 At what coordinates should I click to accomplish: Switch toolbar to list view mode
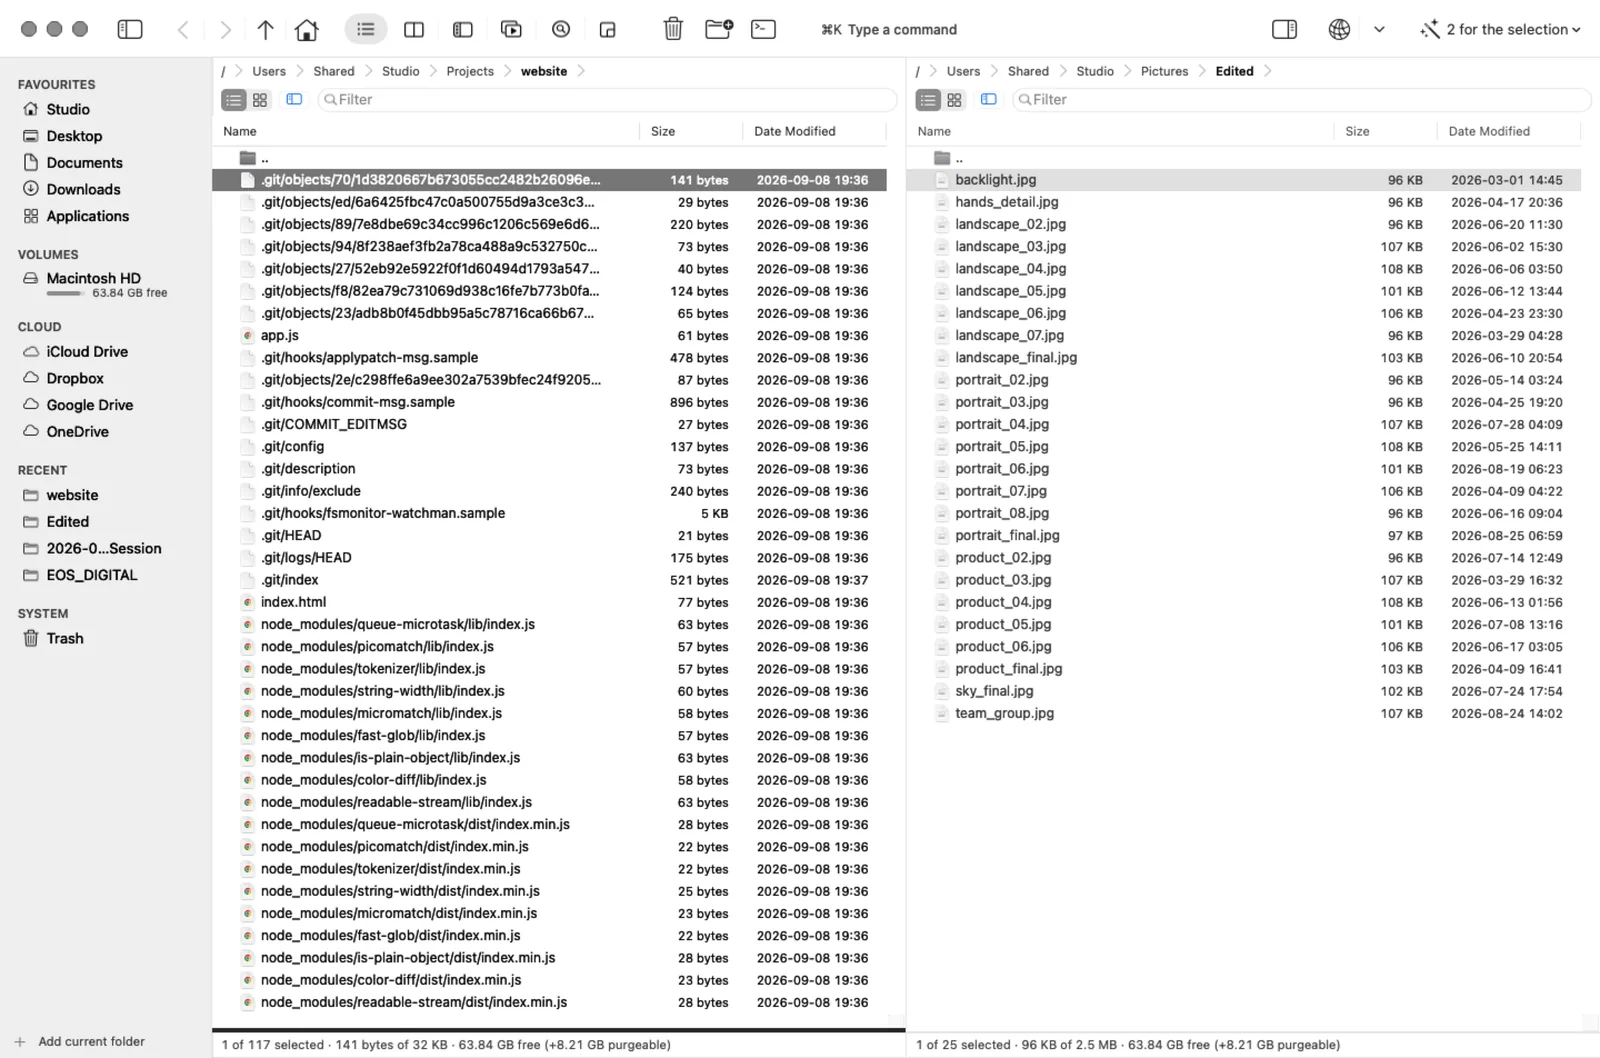click(366, 29)
